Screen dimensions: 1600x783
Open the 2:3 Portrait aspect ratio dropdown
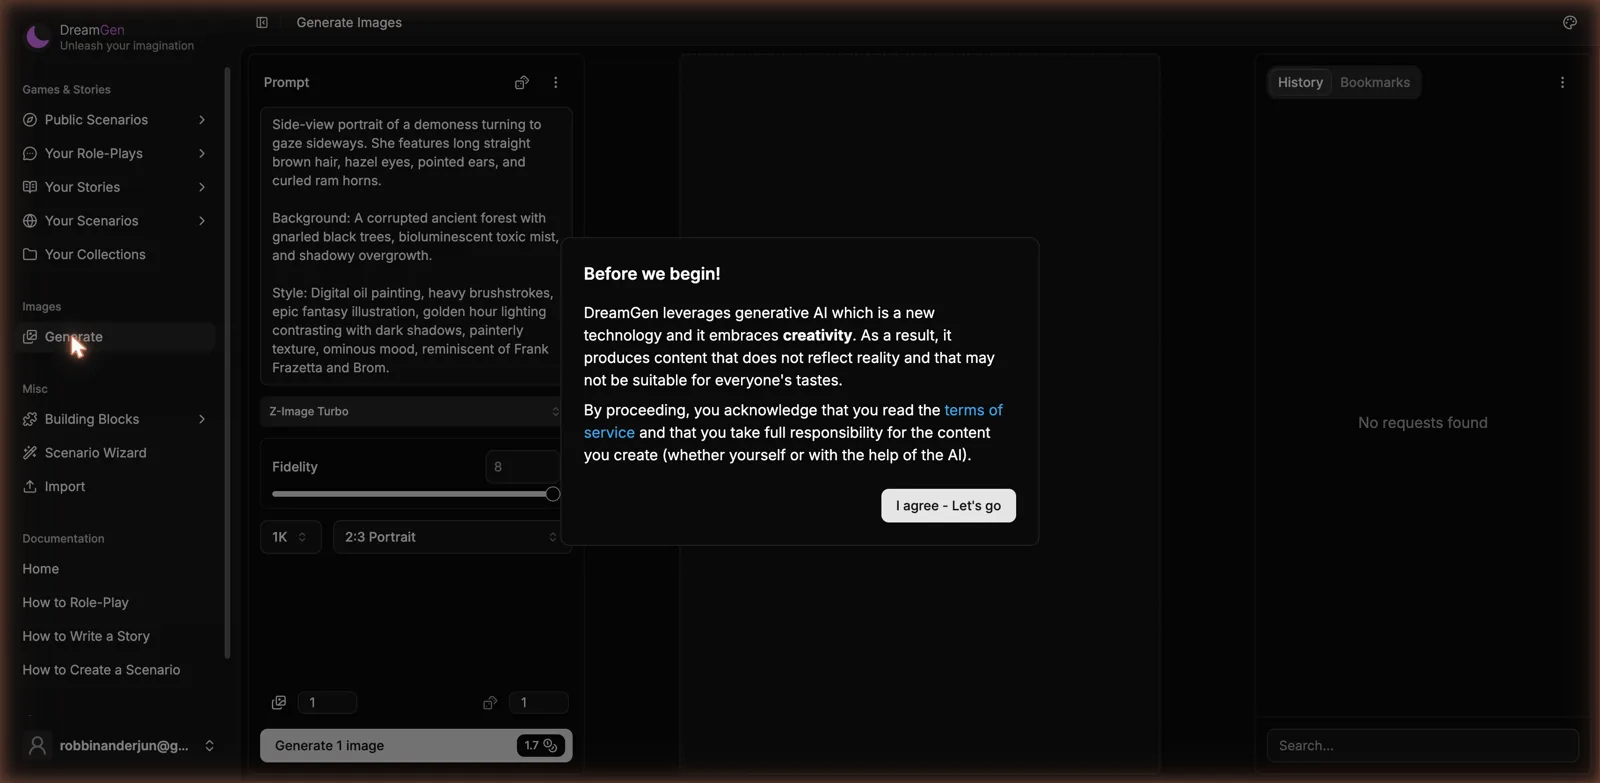tap(452, 537)
